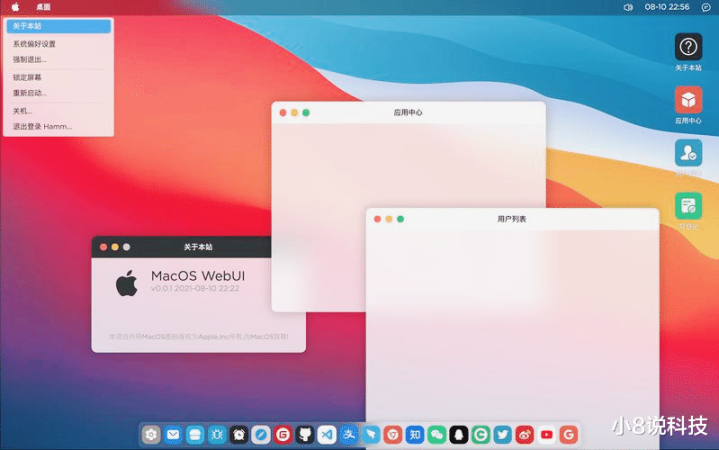Open the 关于本站 question-mark desktop icon

tap(688, 47)
